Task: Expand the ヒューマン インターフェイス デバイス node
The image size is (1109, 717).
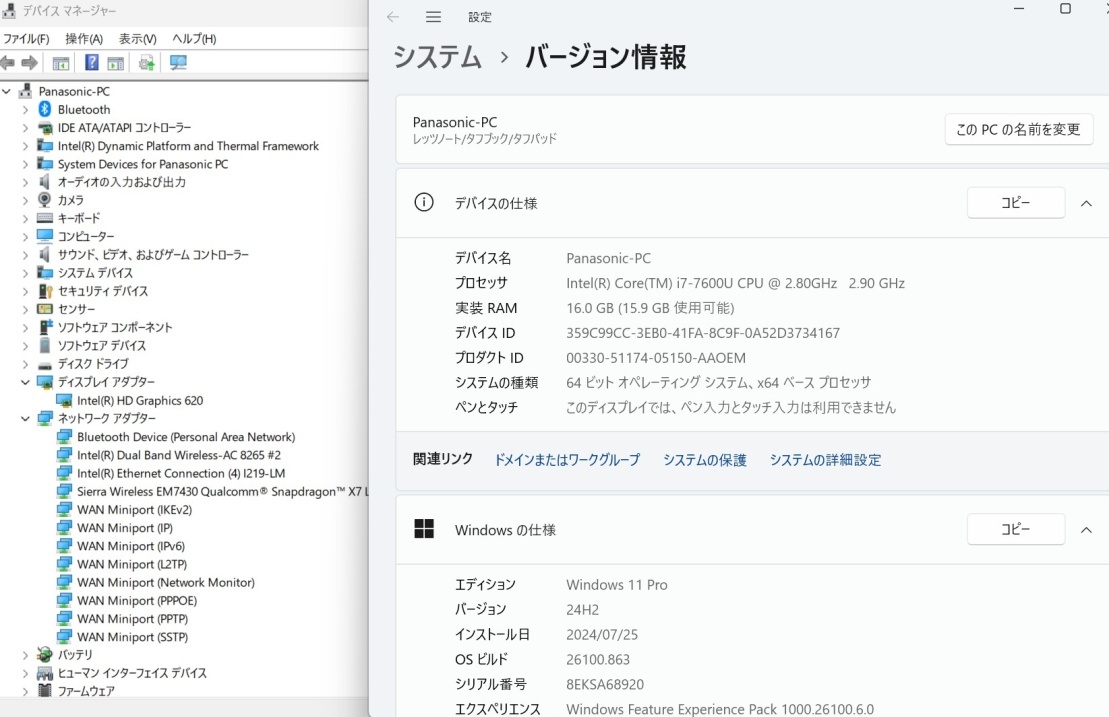Action: 25,673
